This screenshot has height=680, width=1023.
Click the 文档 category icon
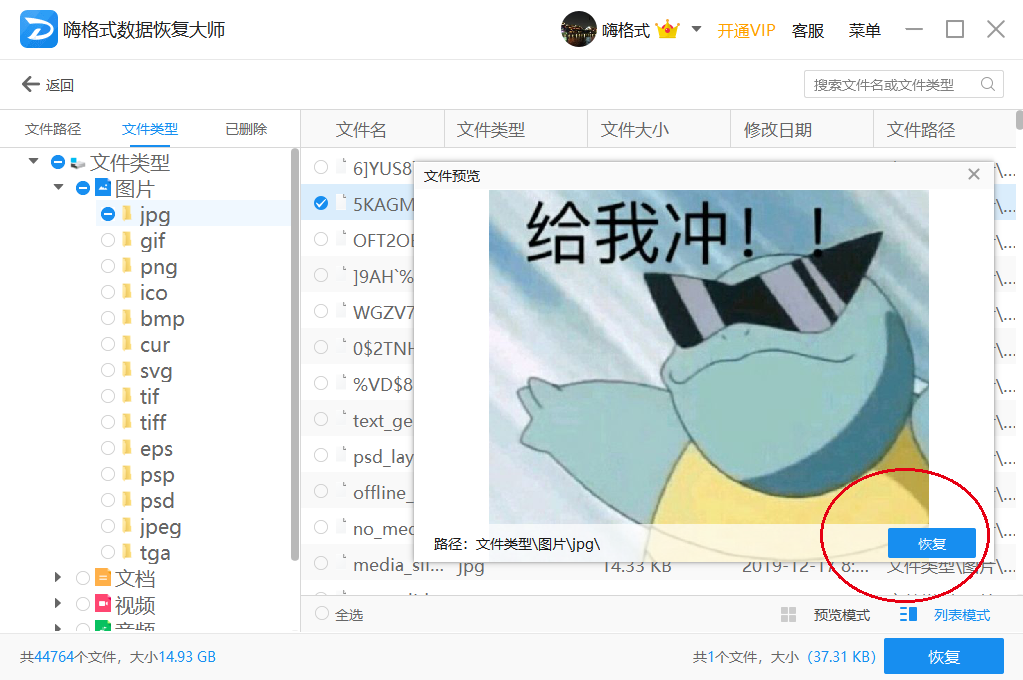click(x=103, y=578)
